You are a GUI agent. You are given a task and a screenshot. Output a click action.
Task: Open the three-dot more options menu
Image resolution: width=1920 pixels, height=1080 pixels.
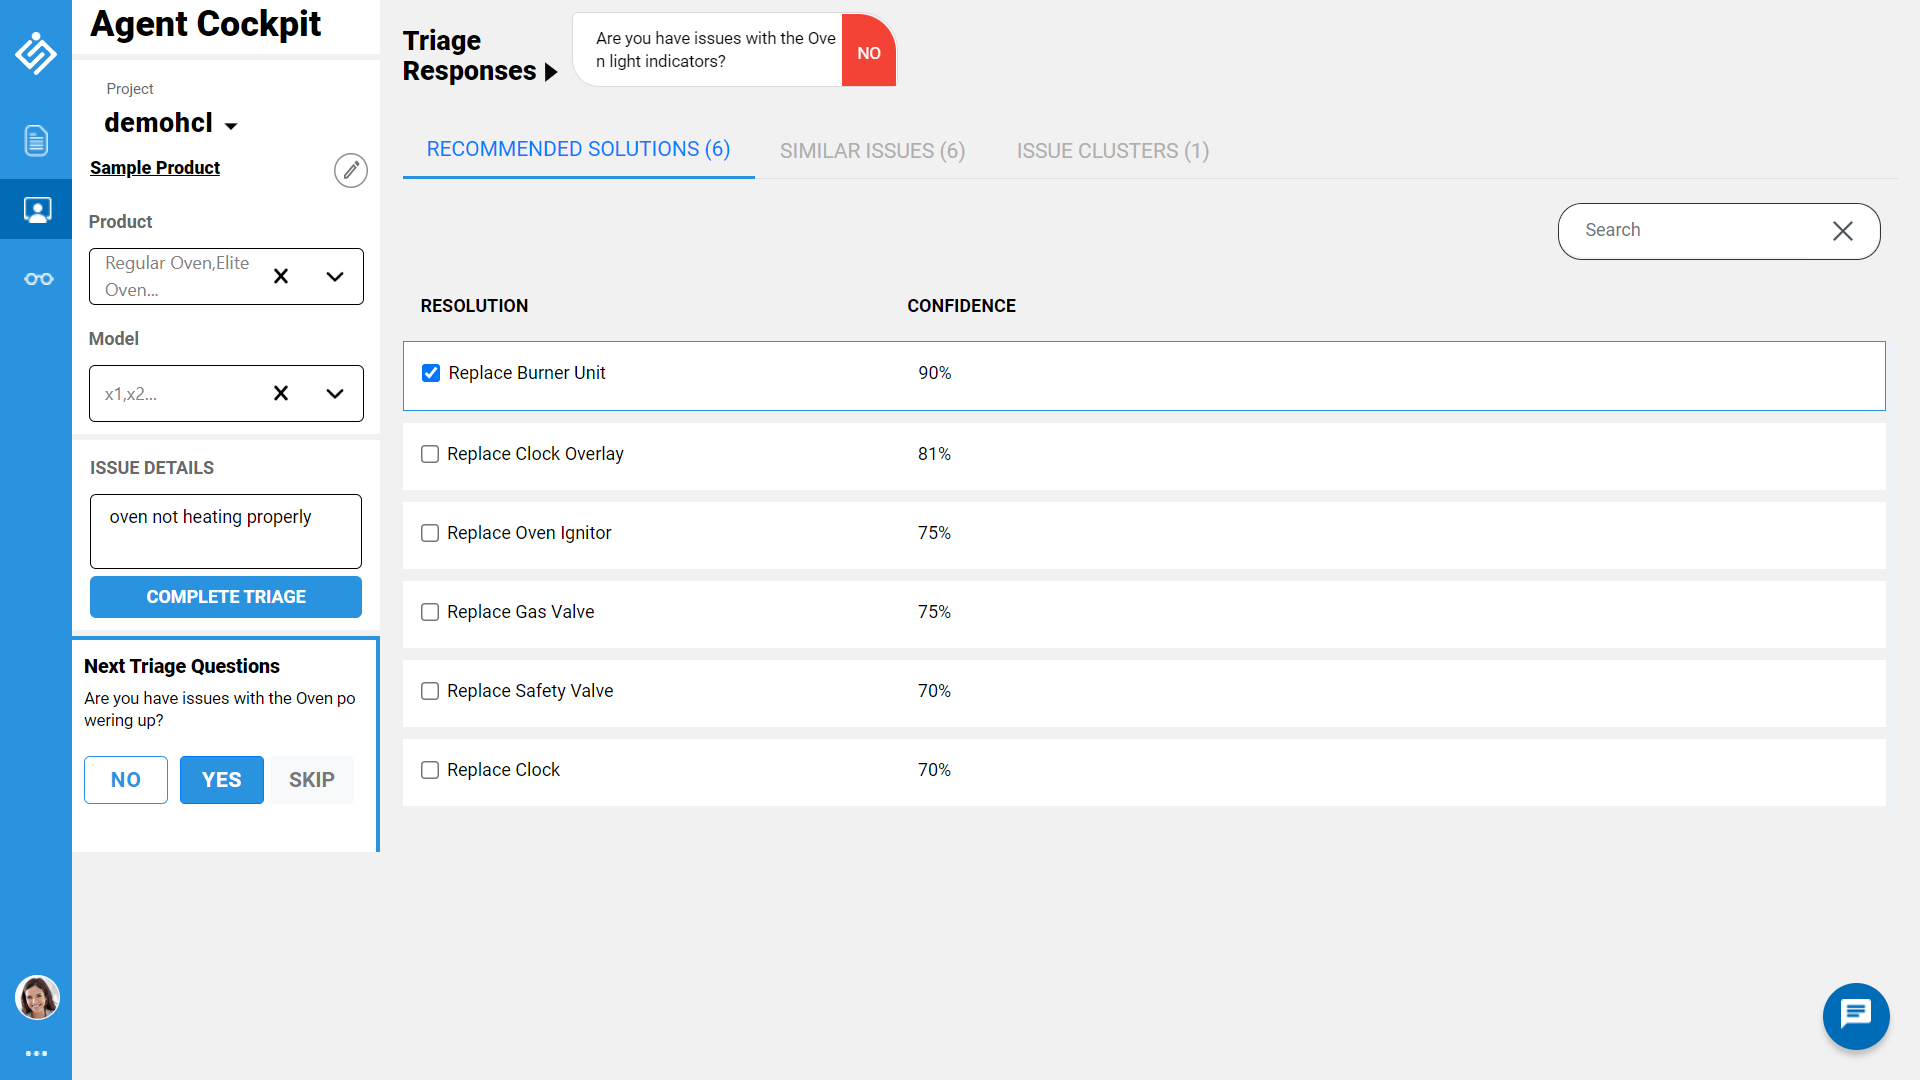pyautogui.click(x=36, y=1053)
